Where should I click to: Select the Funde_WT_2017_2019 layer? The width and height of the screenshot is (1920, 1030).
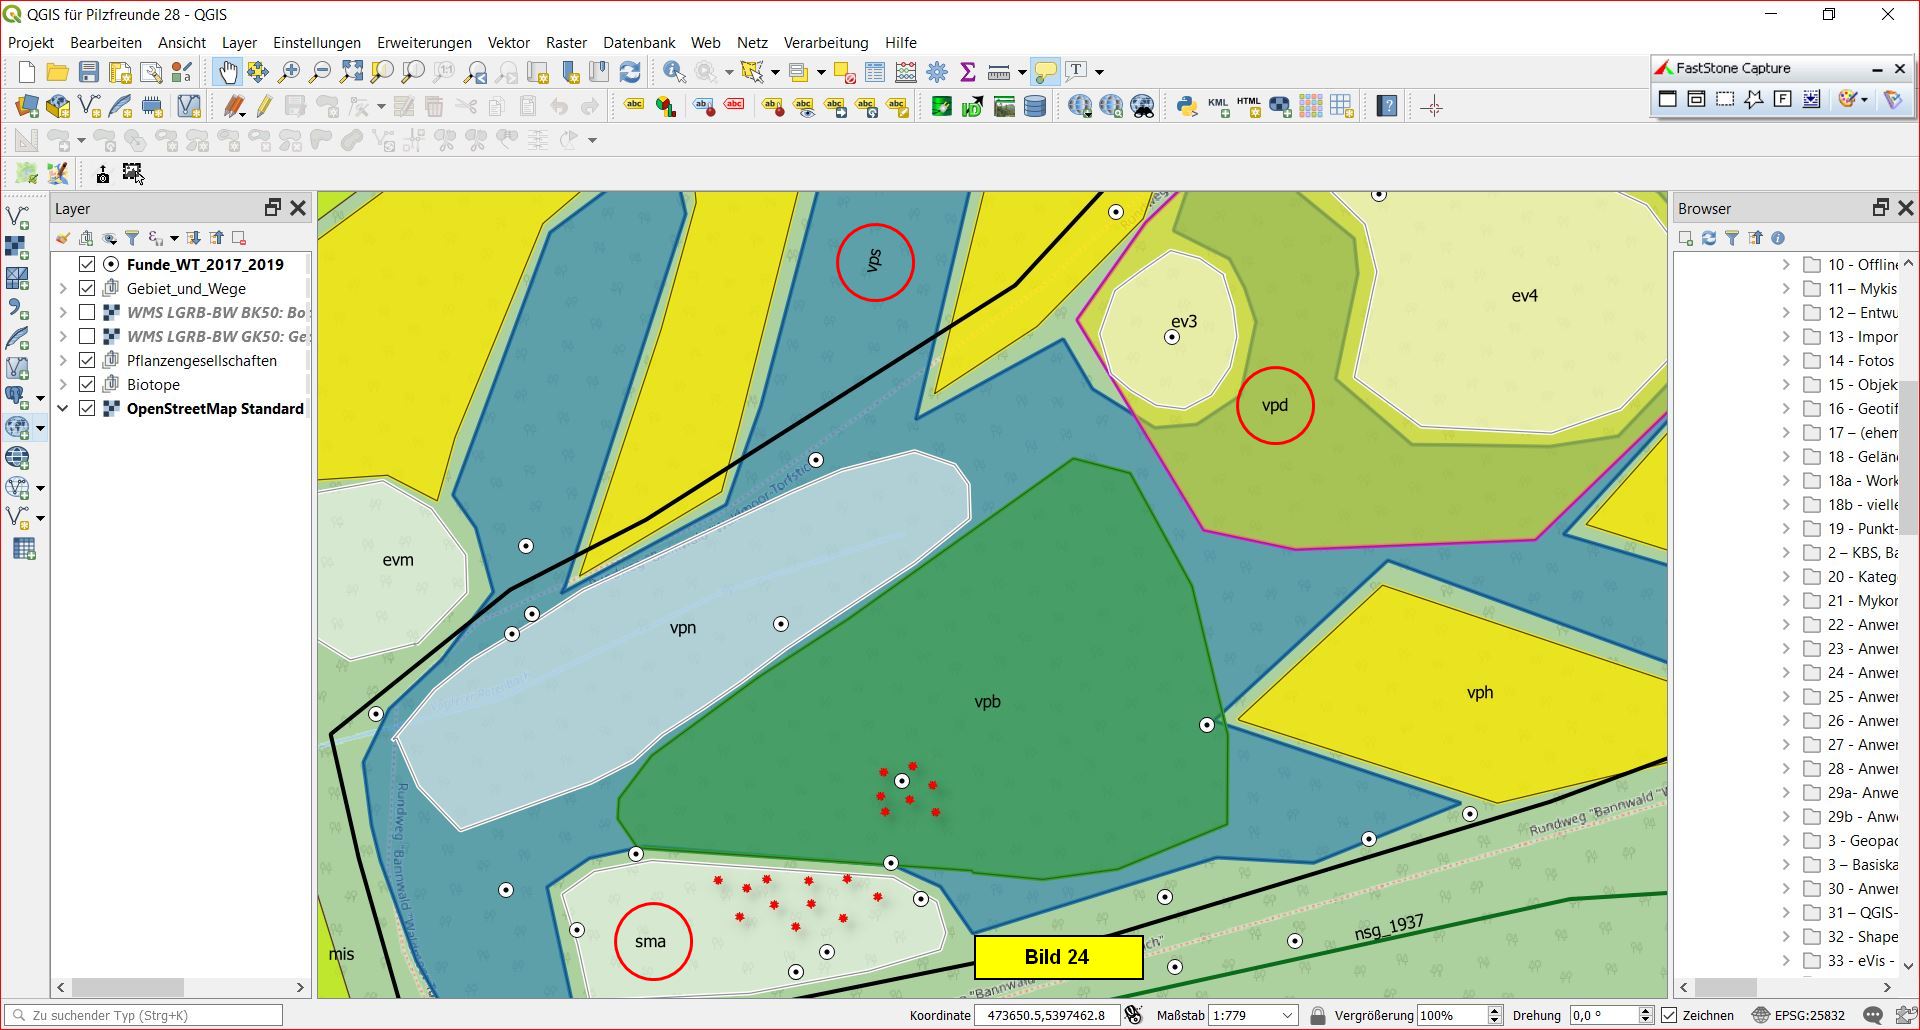[x=205, y=265]
